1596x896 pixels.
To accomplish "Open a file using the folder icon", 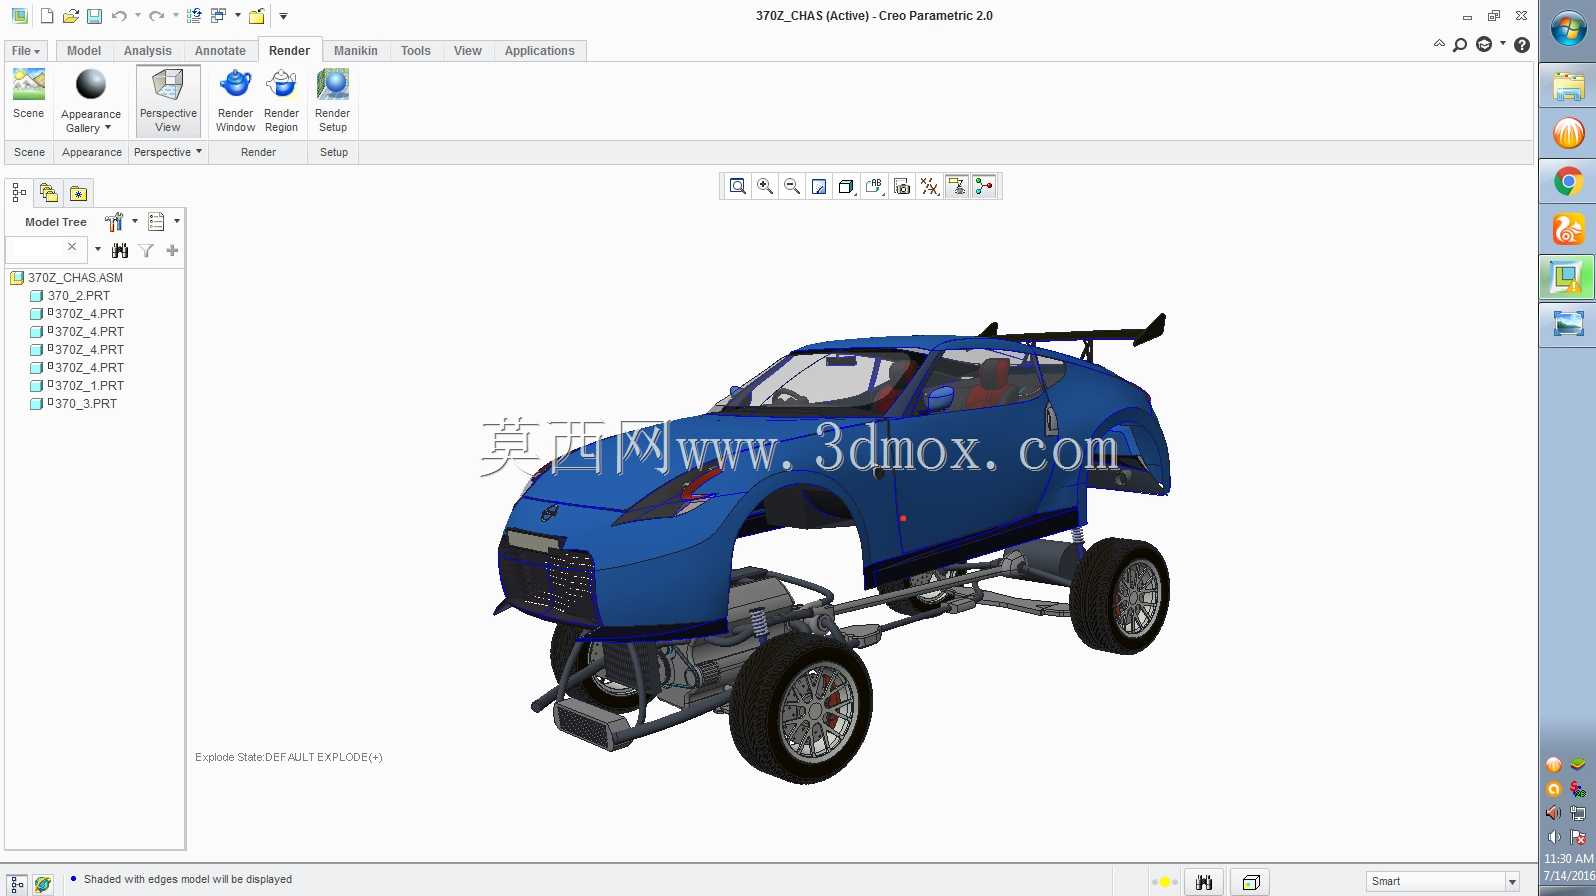I will pyautogui.click(x=70, y=16).
